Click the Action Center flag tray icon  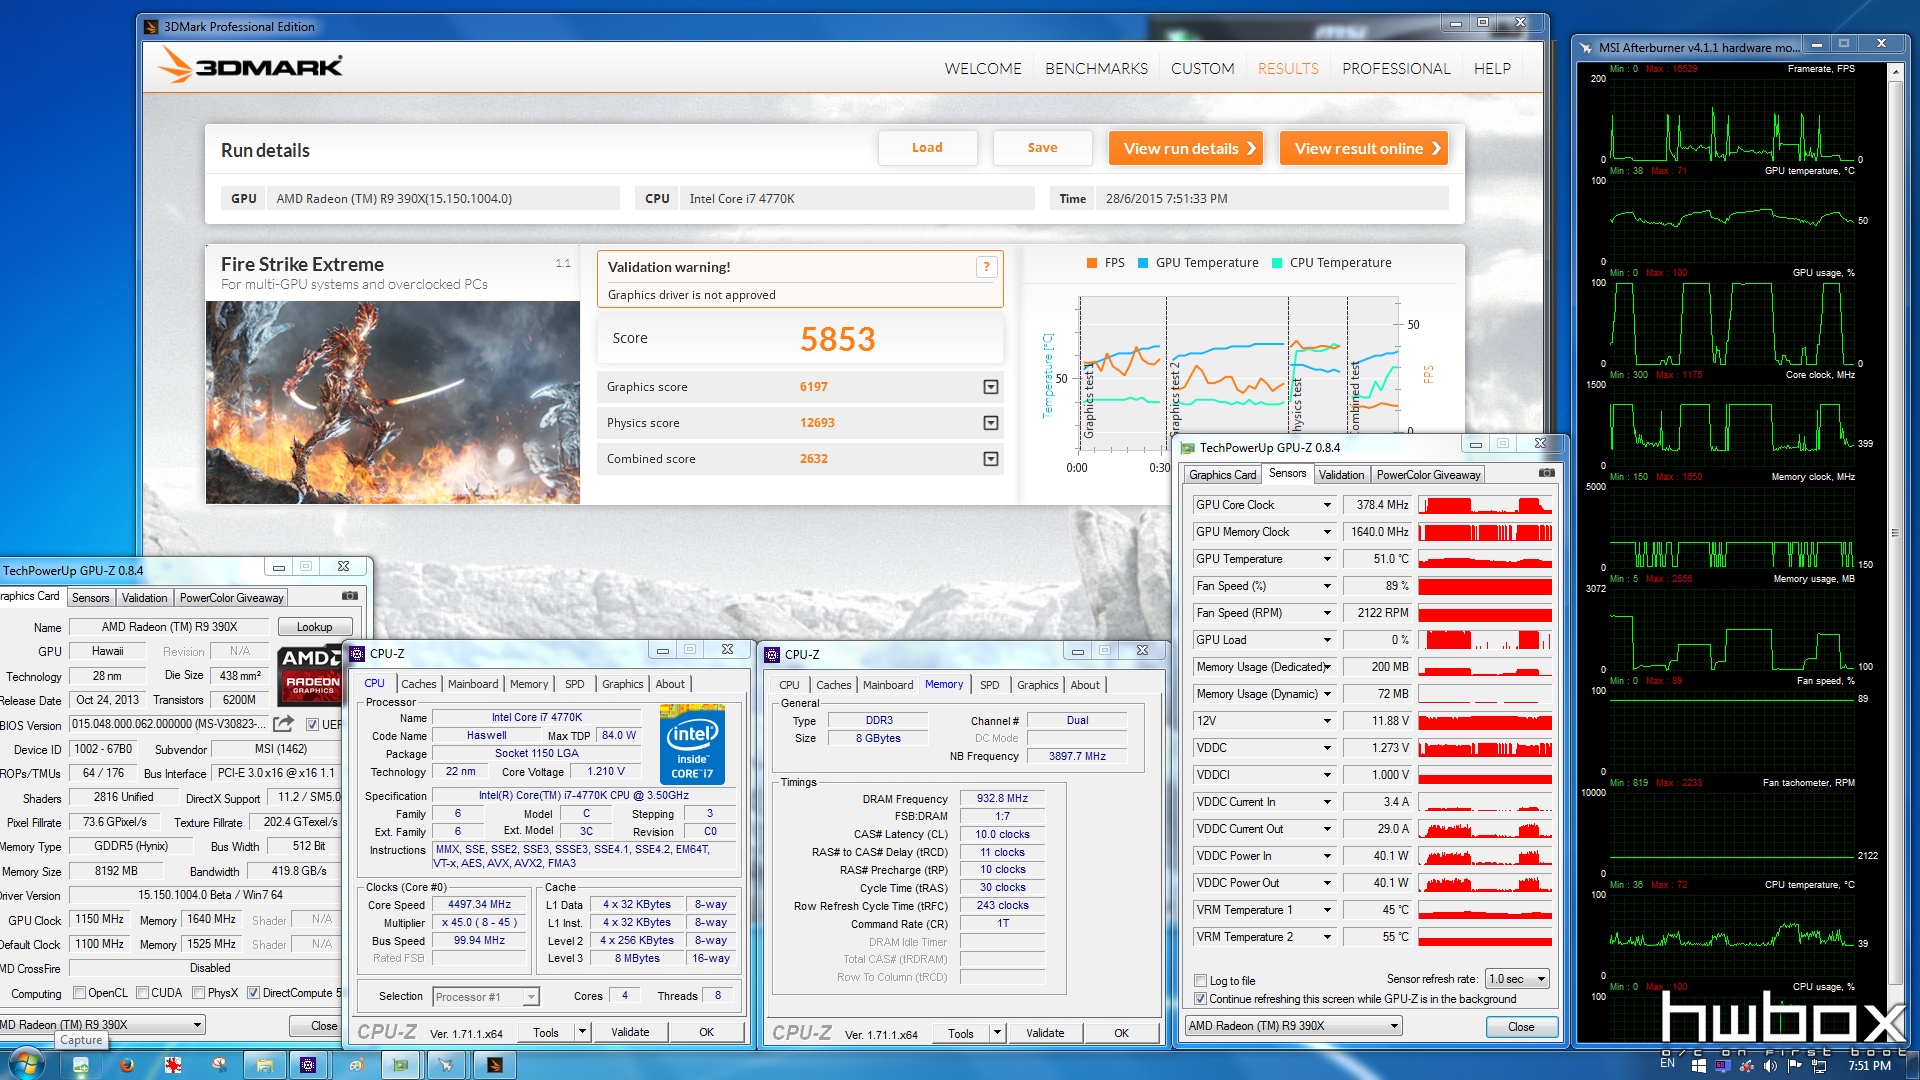(1795, 1066)
